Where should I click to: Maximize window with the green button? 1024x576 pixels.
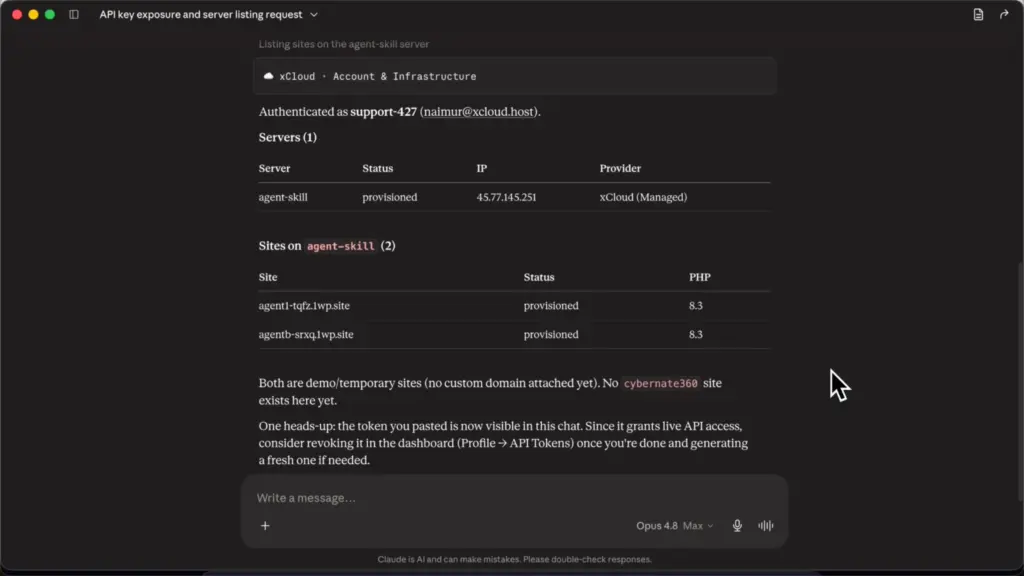point(50,14)
